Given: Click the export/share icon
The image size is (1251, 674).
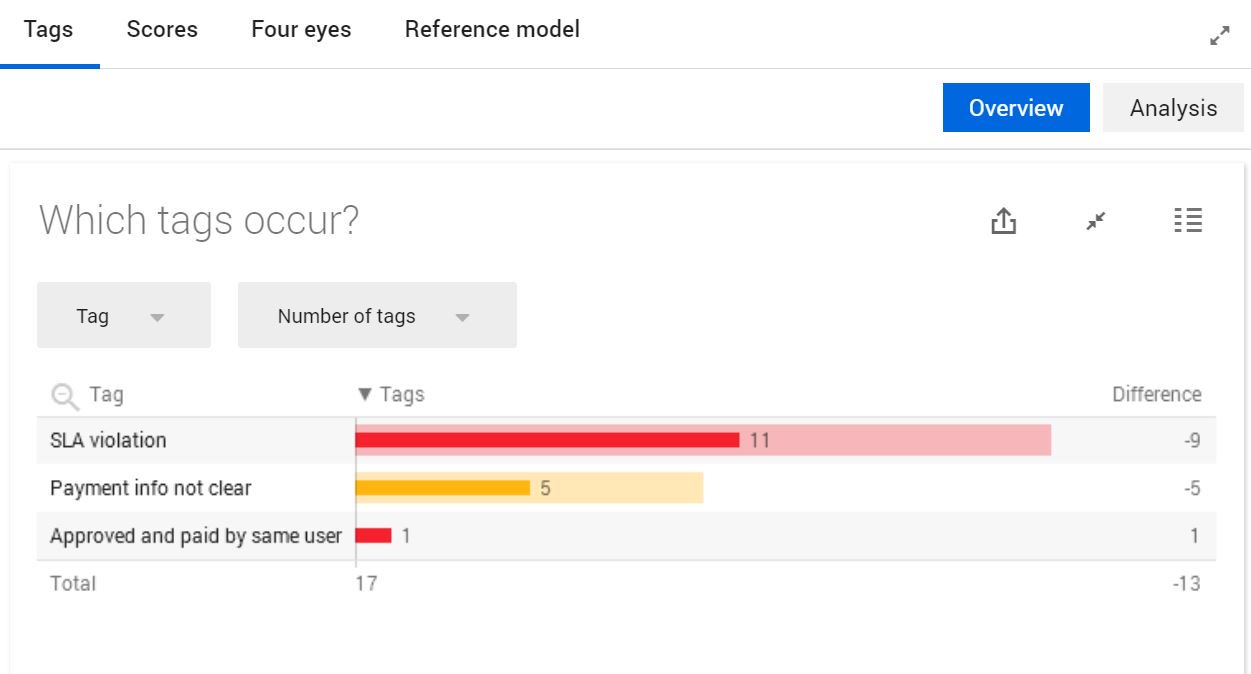Looking at the screenshot, I should pyautogui.click(x=1003, y=221).
